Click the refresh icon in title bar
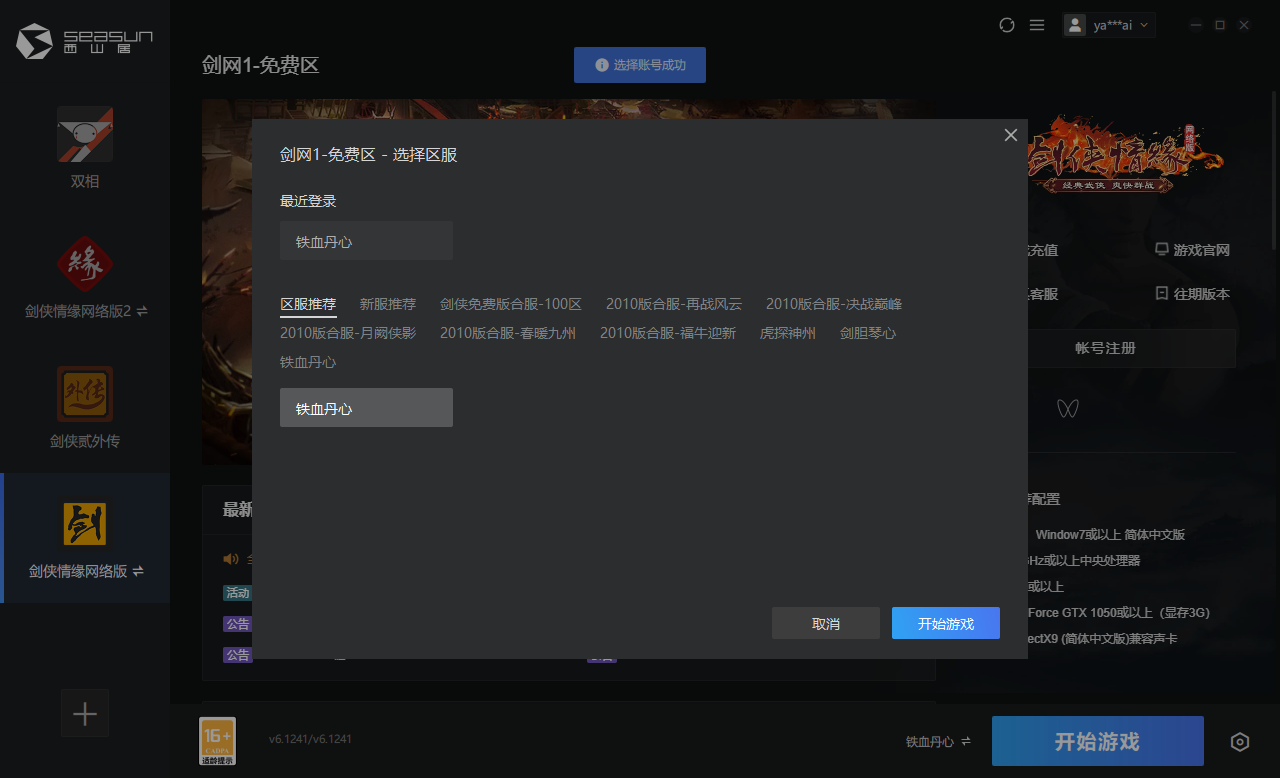This screenshot has width=1280, height=778. (1007, 25)
